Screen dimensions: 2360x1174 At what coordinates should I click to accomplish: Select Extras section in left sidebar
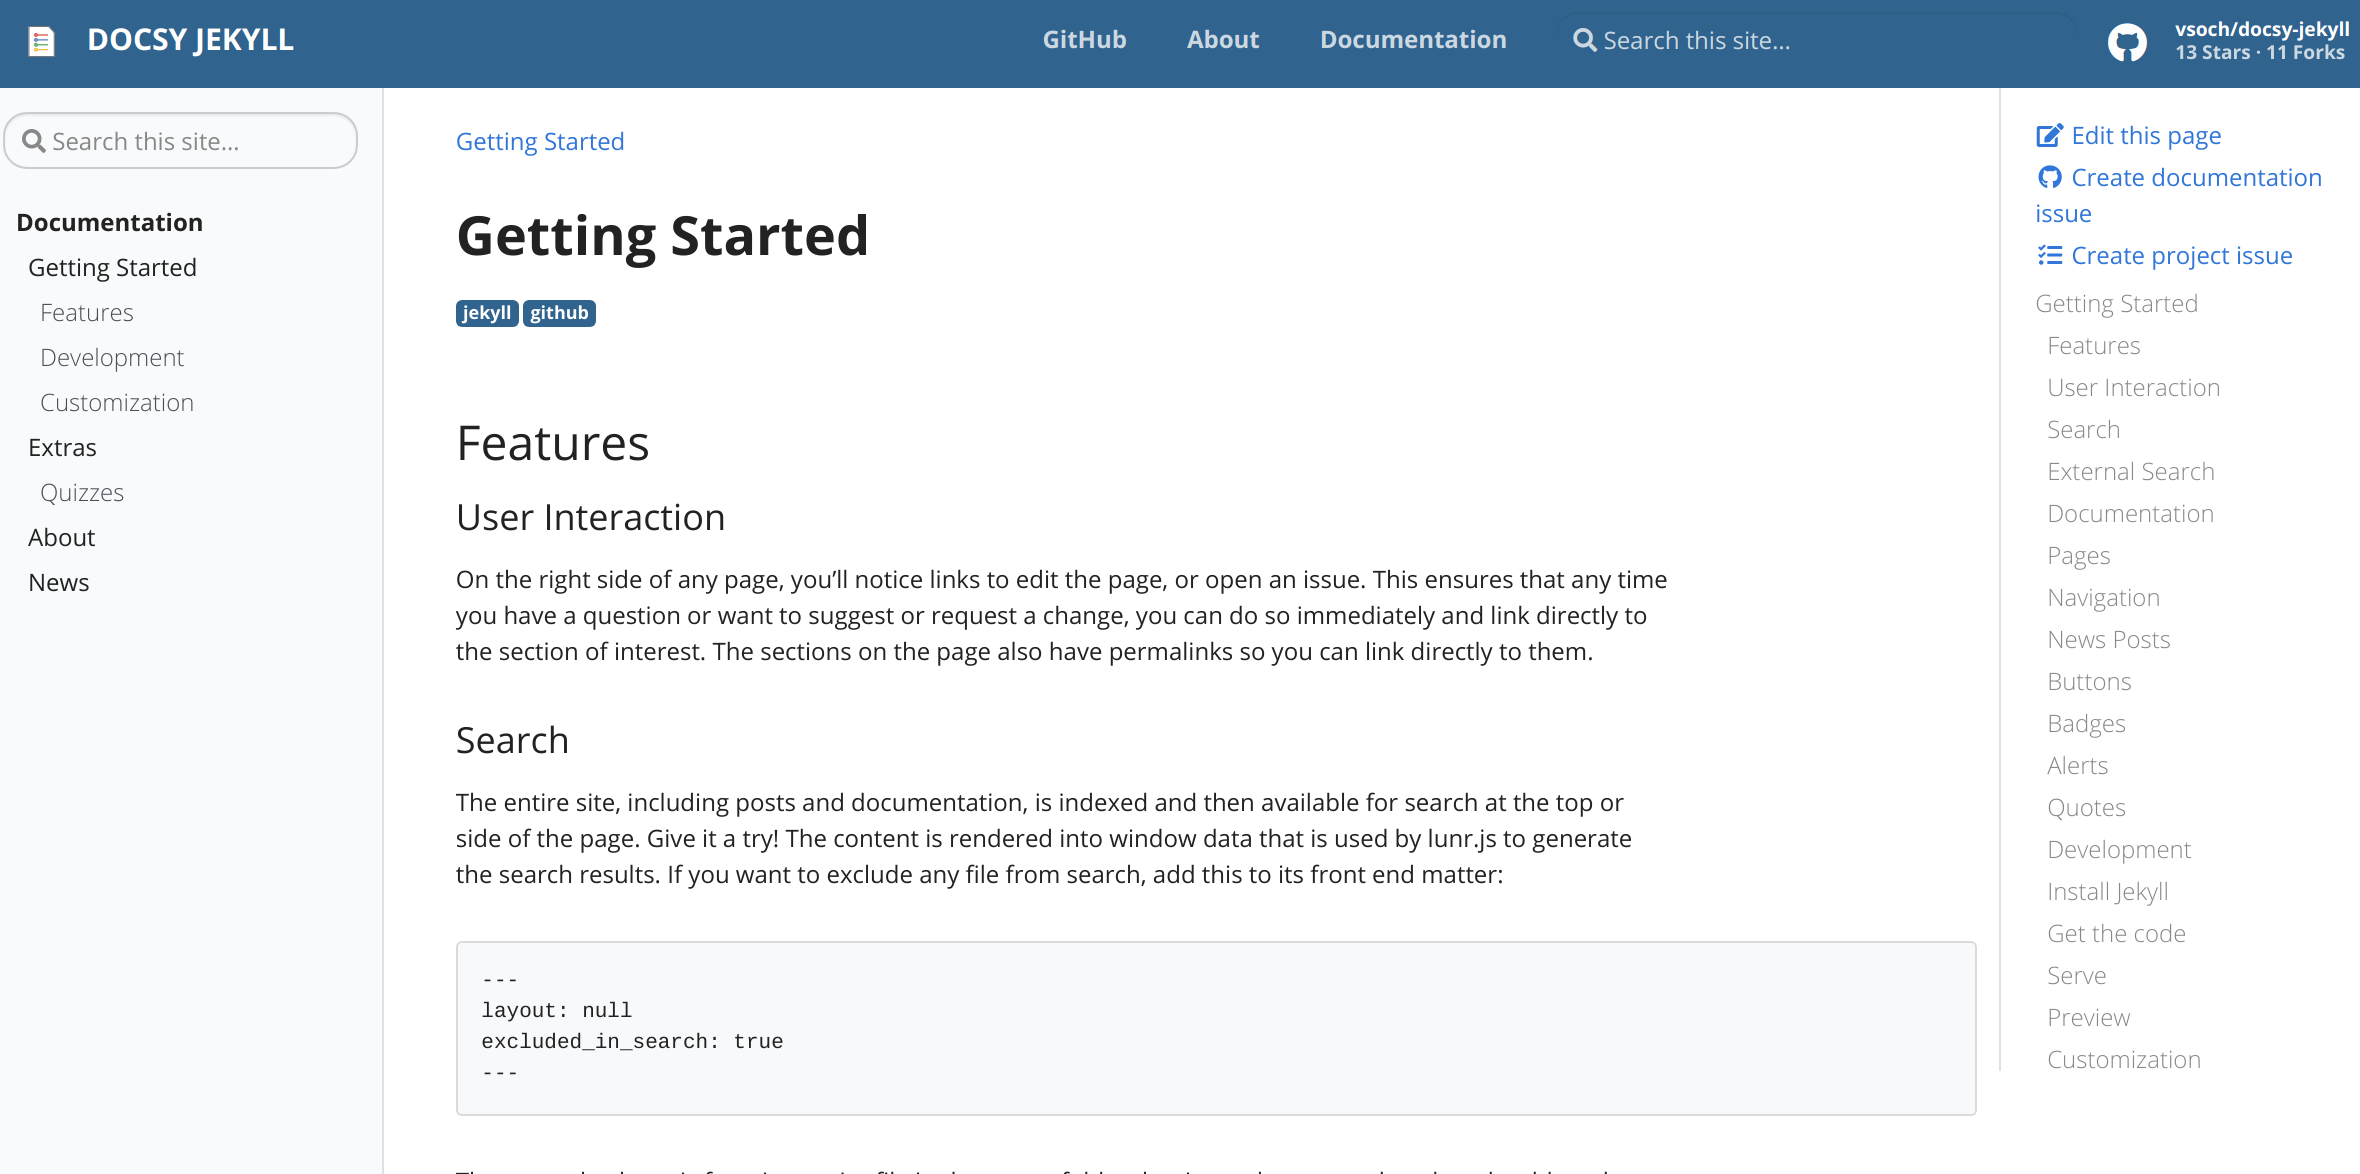click(62, 448)
